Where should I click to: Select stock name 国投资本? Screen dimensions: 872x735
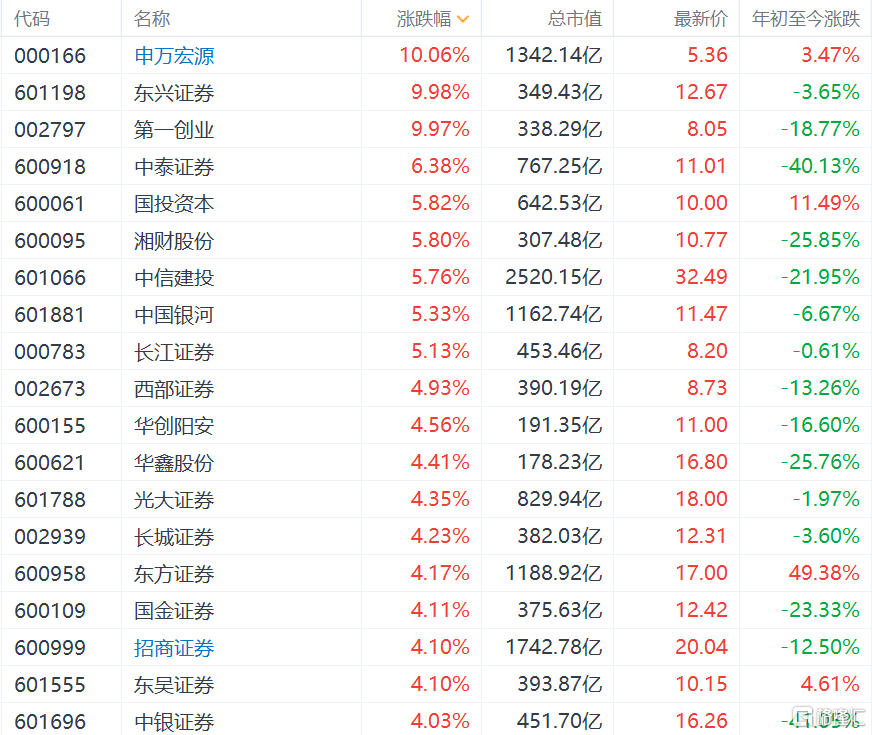tap(174, 203)
